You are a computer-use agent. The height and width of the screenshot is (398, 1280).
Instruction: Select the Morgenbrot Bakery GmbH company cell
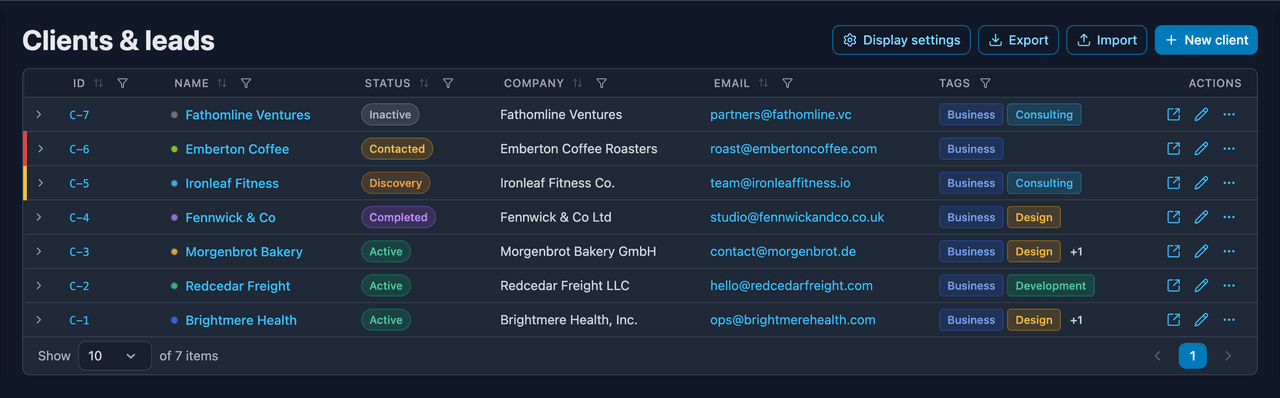coord(578,252)
